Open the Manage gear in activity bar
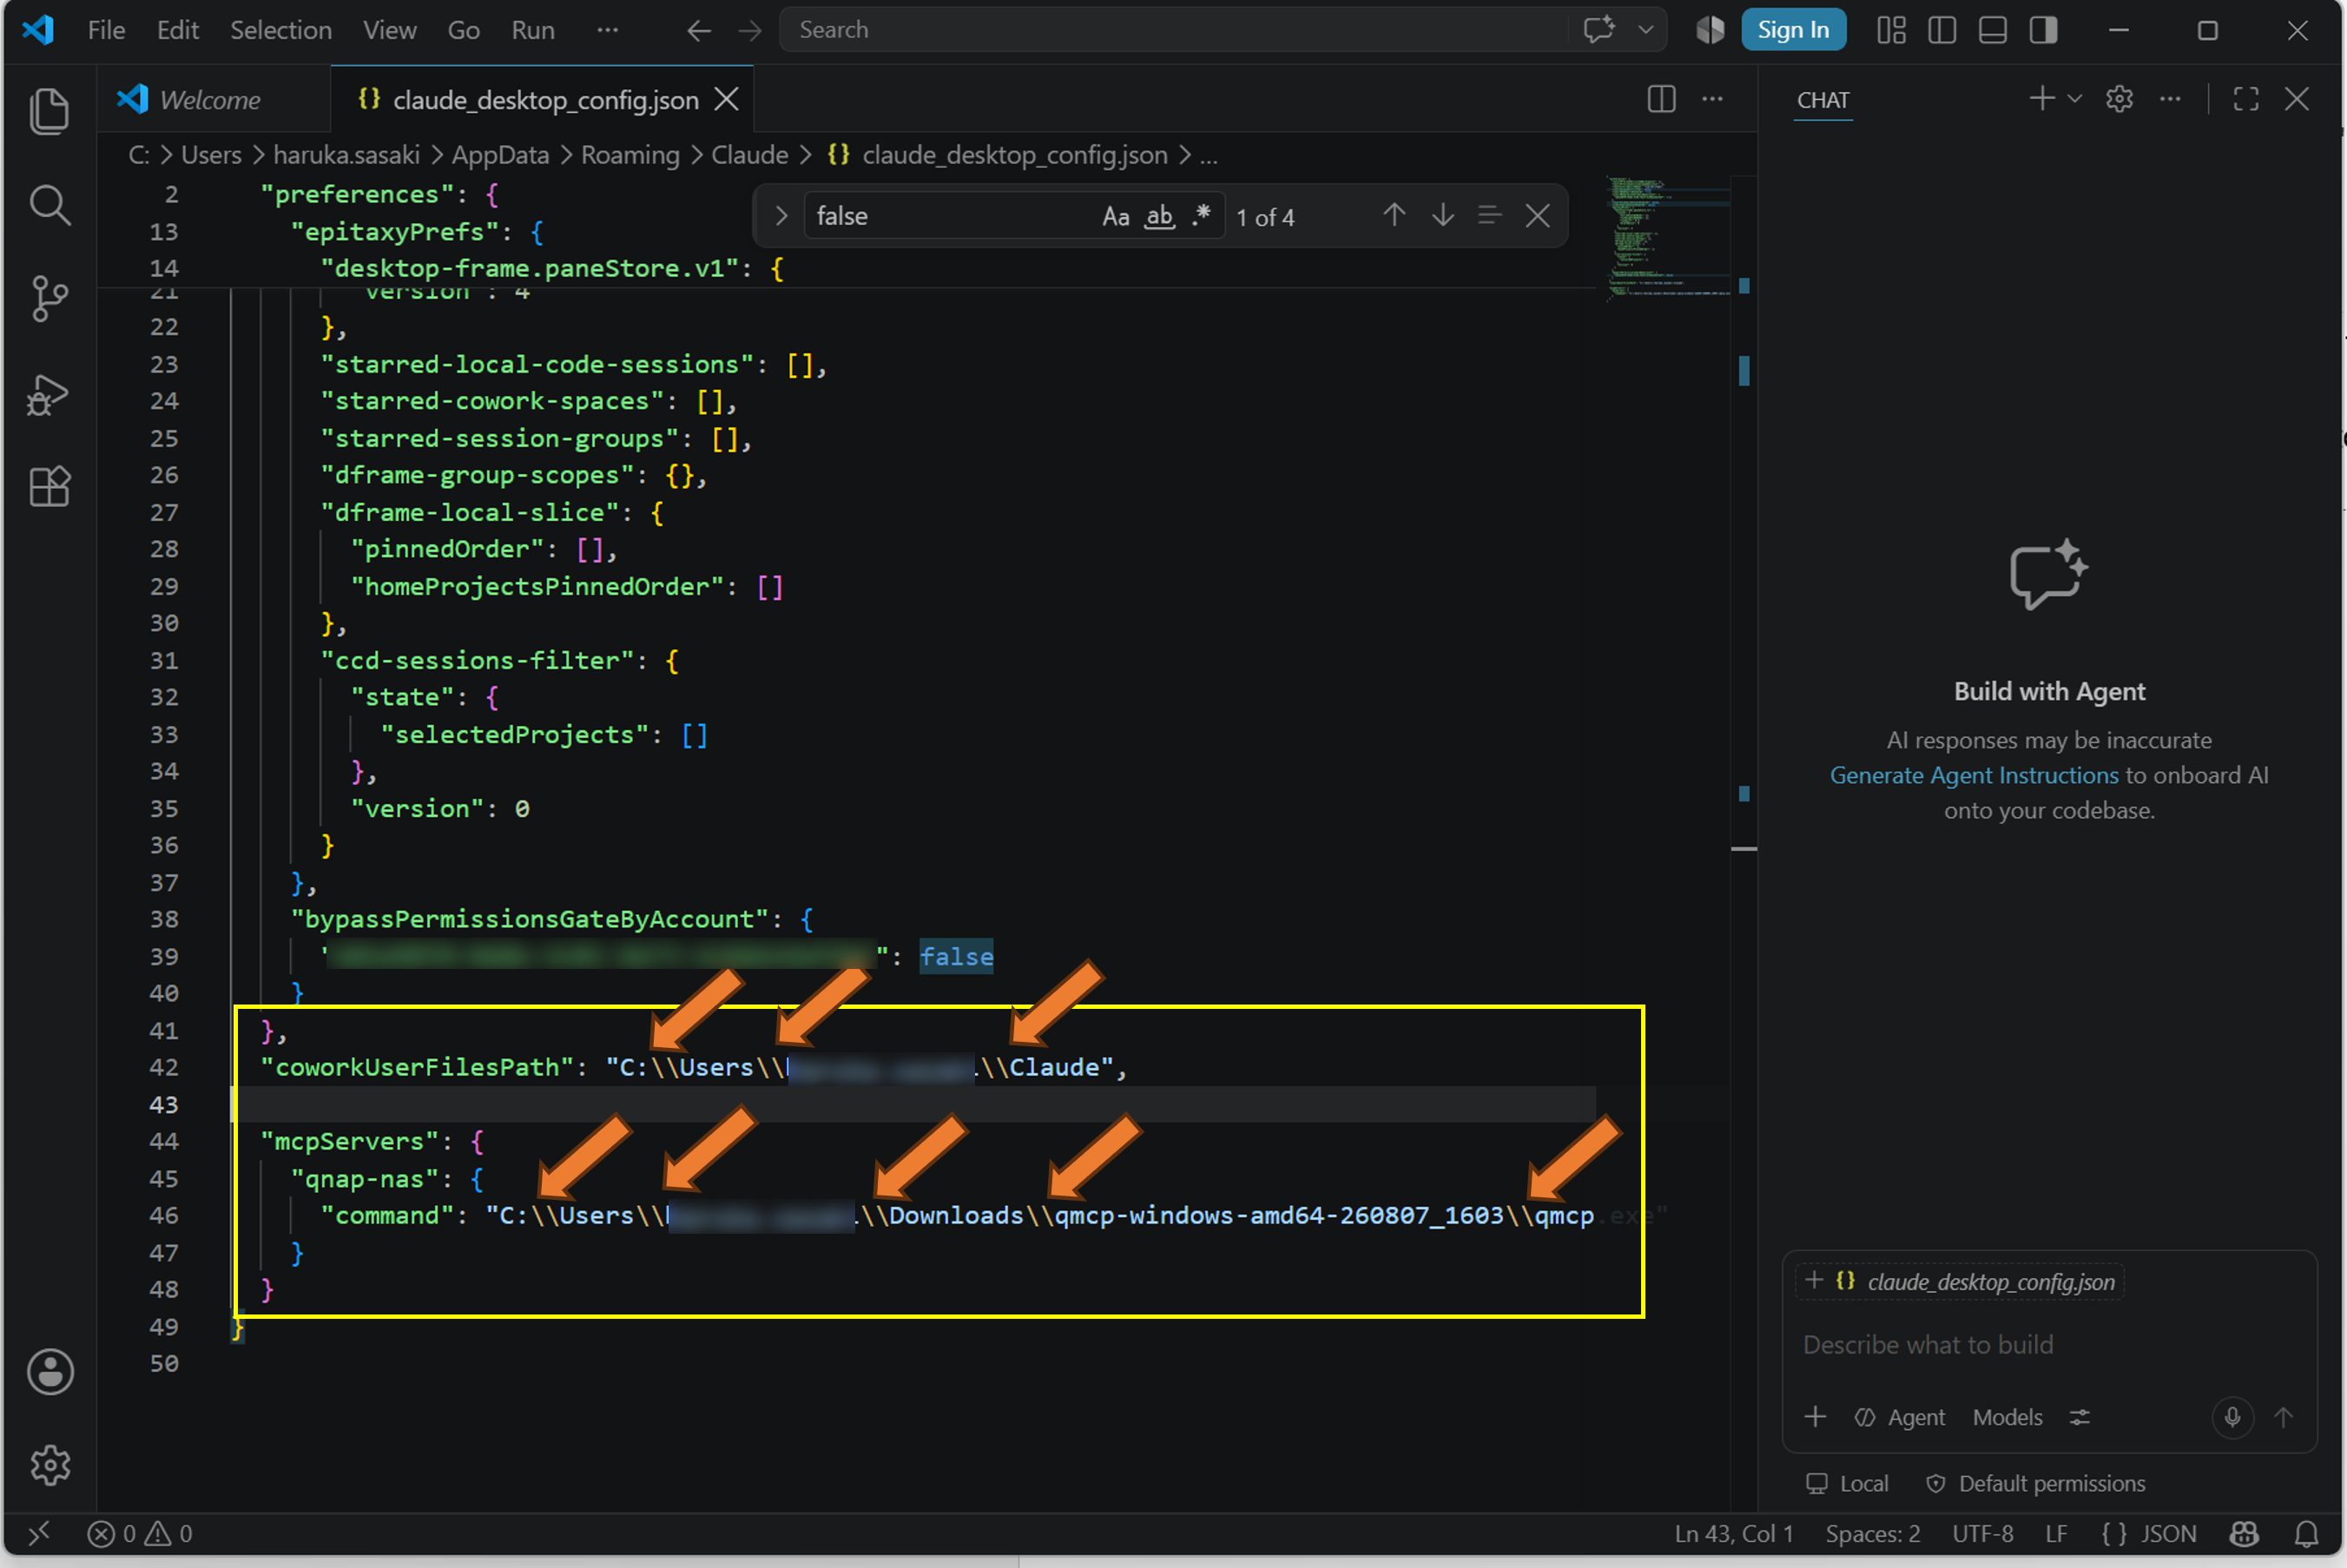Viewport: 2347px width, 1568px height. [49, 1464]
